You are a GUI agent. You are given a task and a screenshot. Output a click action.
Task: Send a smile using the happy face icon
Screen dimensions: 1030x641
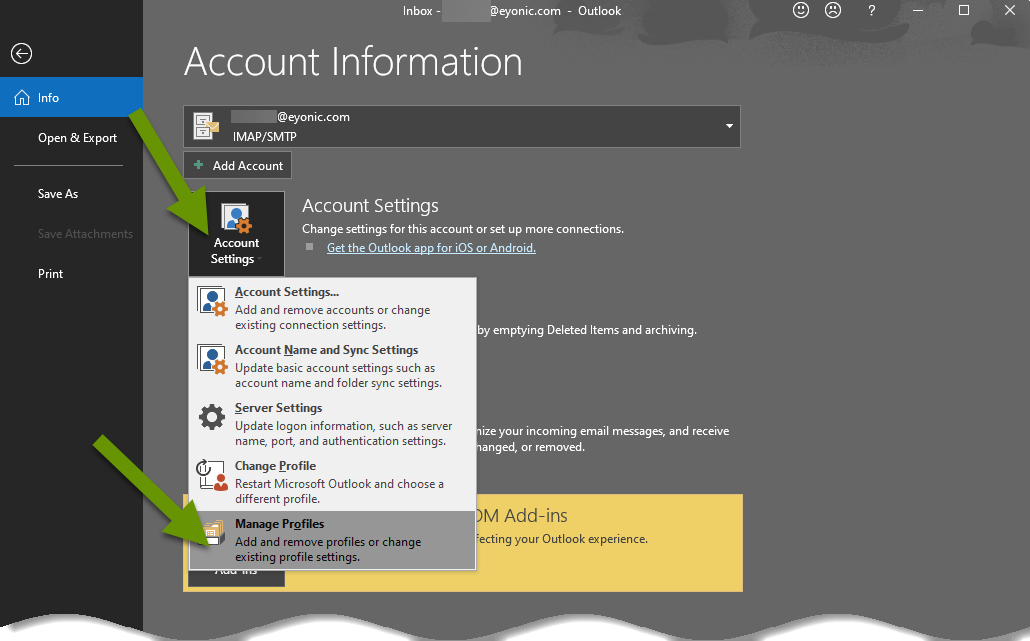click(x=801, y=11)
